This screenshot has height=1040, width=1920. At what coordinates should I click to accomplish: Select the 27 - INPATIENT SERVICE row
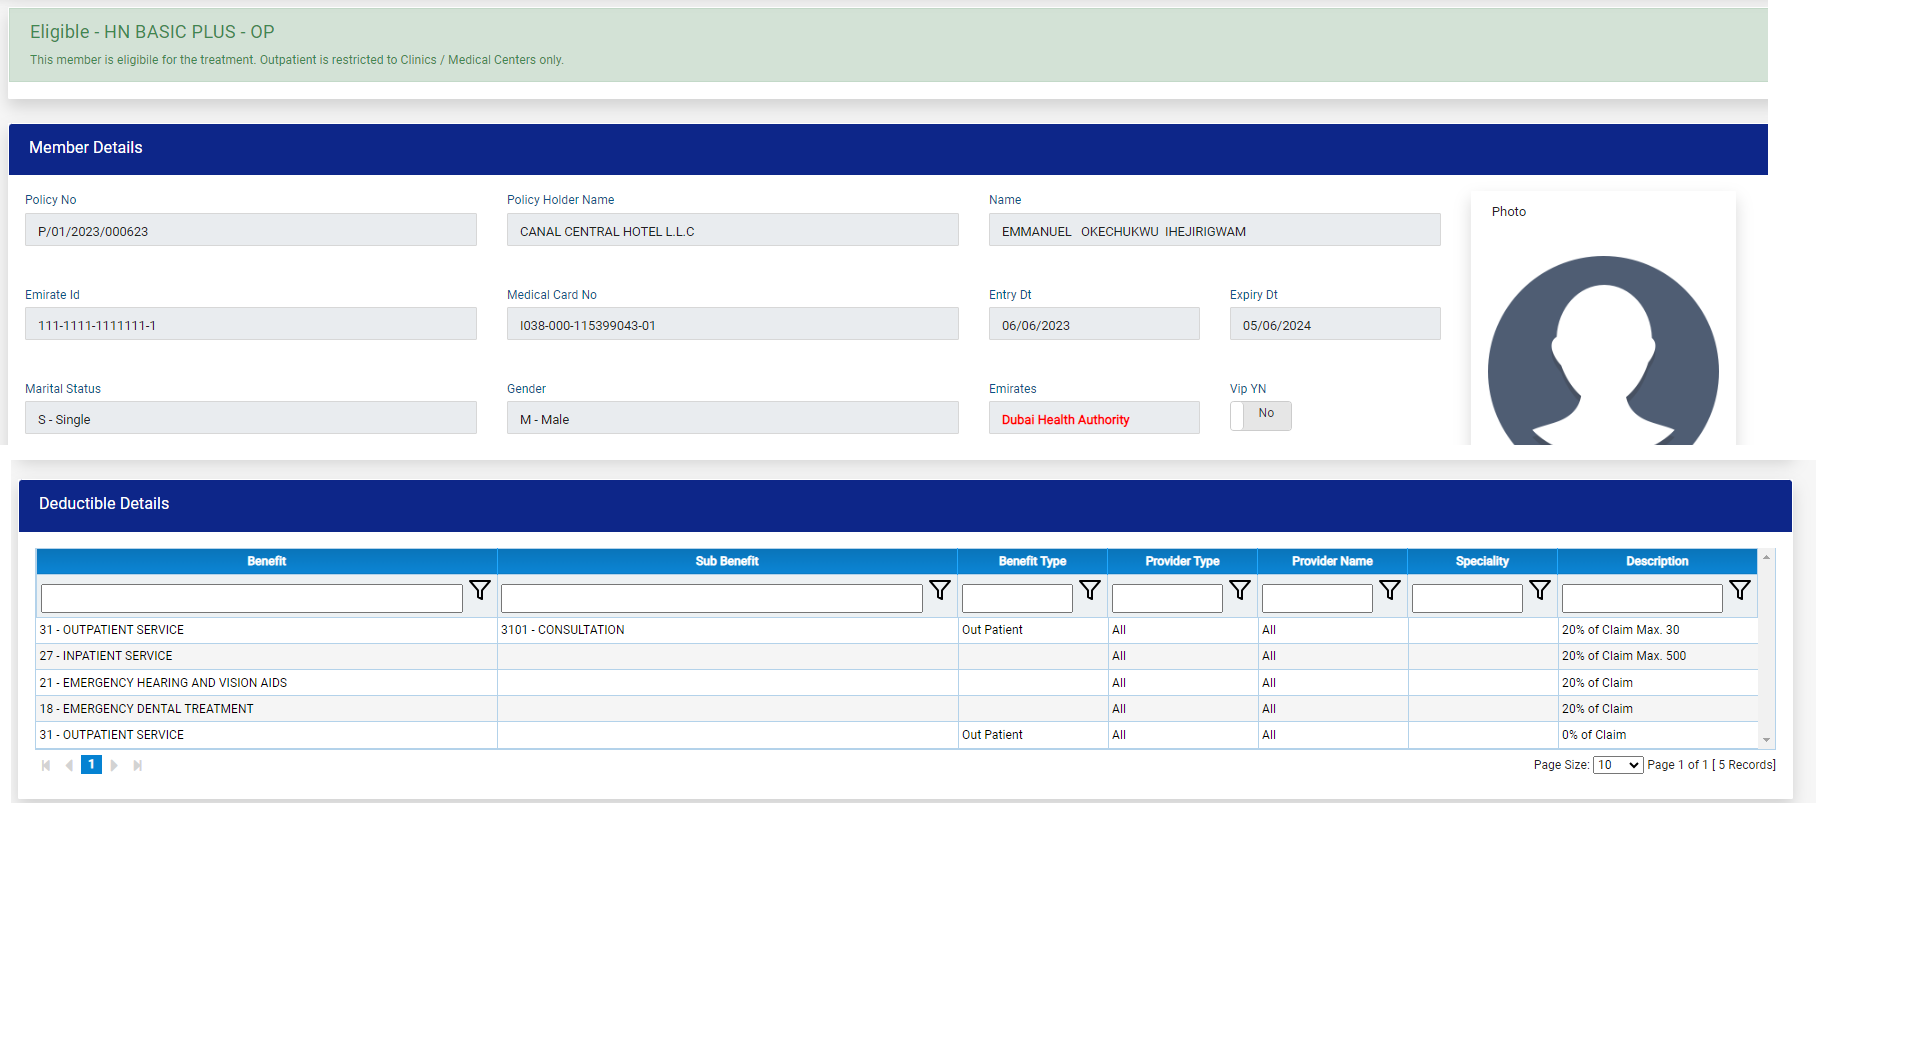pos(266,656)
